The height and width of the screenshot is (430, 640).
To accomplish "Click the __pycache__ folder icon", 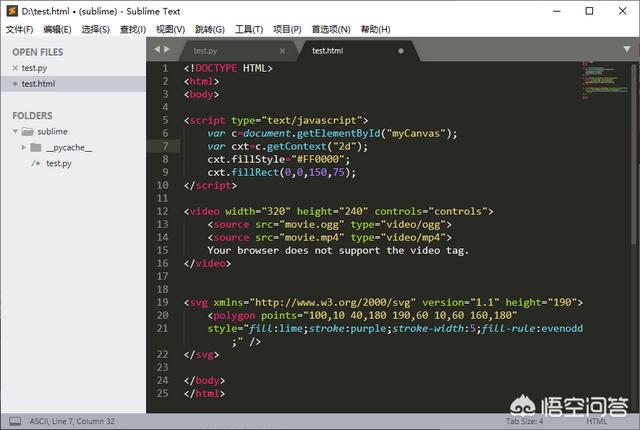I will (x=36, y=147).
